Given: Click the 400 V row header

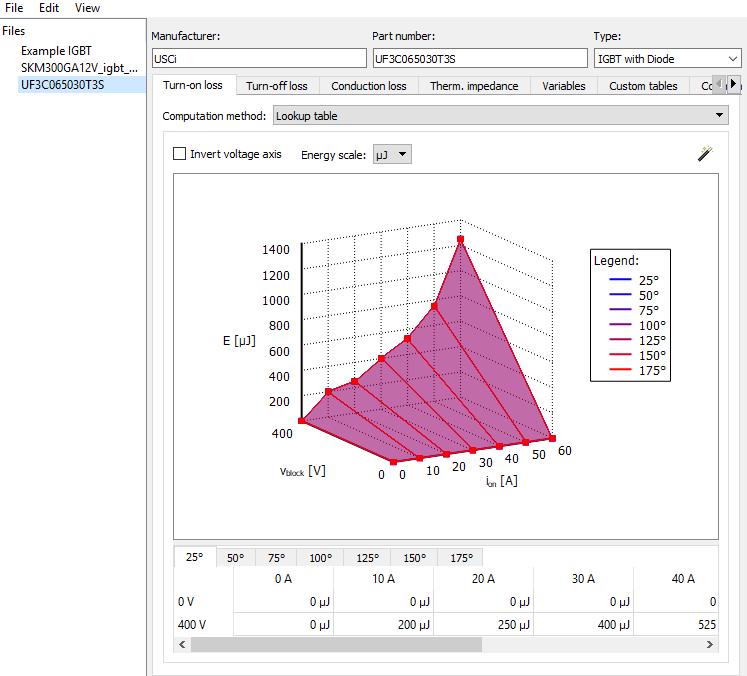Looking at the screenshot, I should click(x=203, y=625).
